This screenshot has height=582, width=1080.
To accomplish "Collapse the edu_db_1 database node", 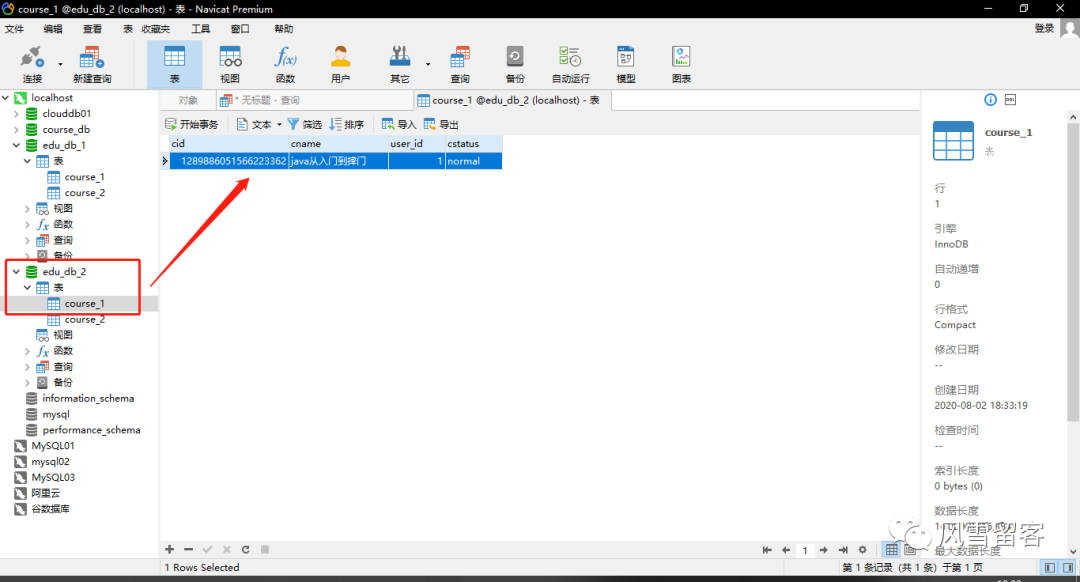I will tap(16, 145).
